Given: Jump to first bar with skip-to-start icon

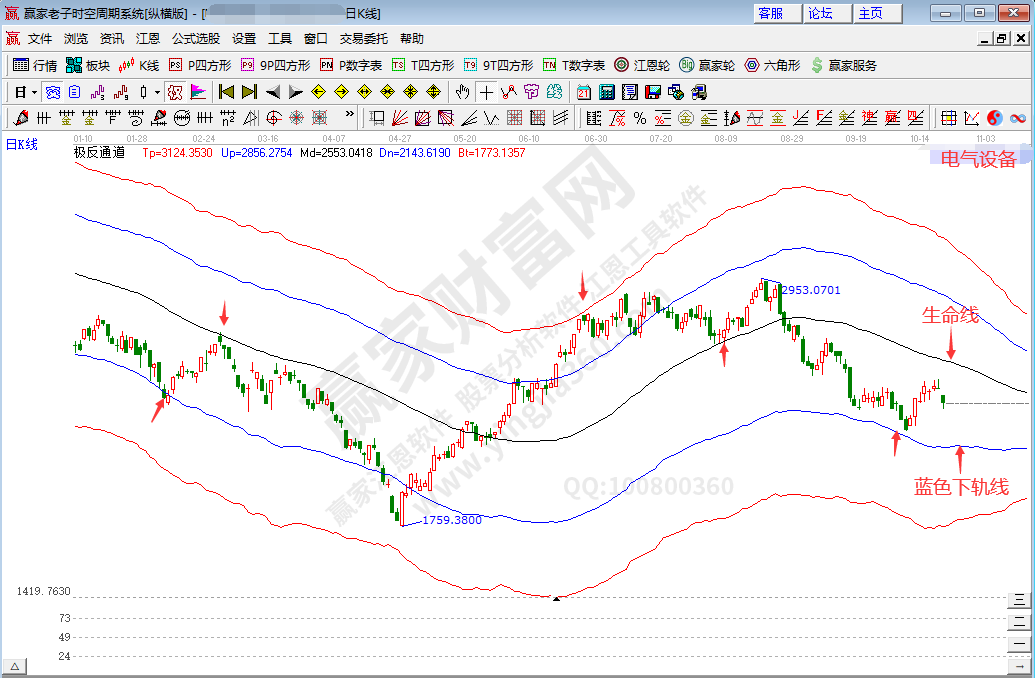Looking at the screenshot, I should point(227,92).
